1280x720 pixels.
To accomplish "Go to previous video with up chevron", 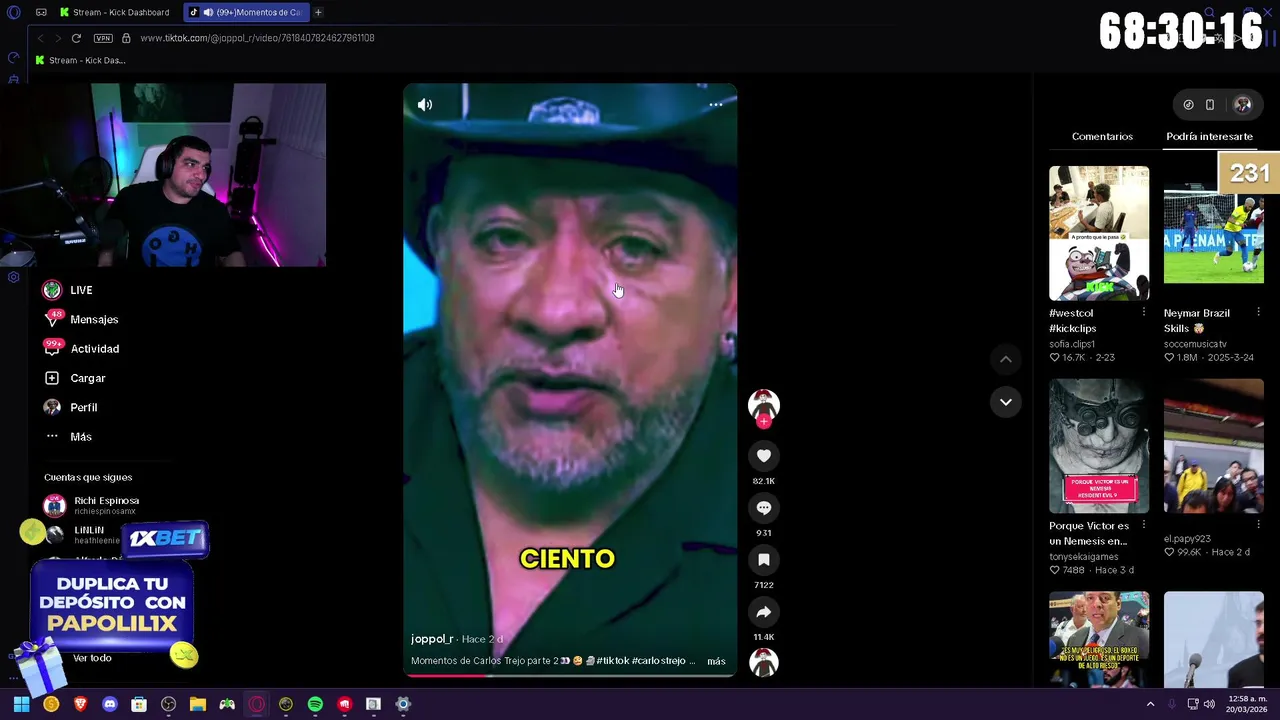I will tap(1006, 359).
